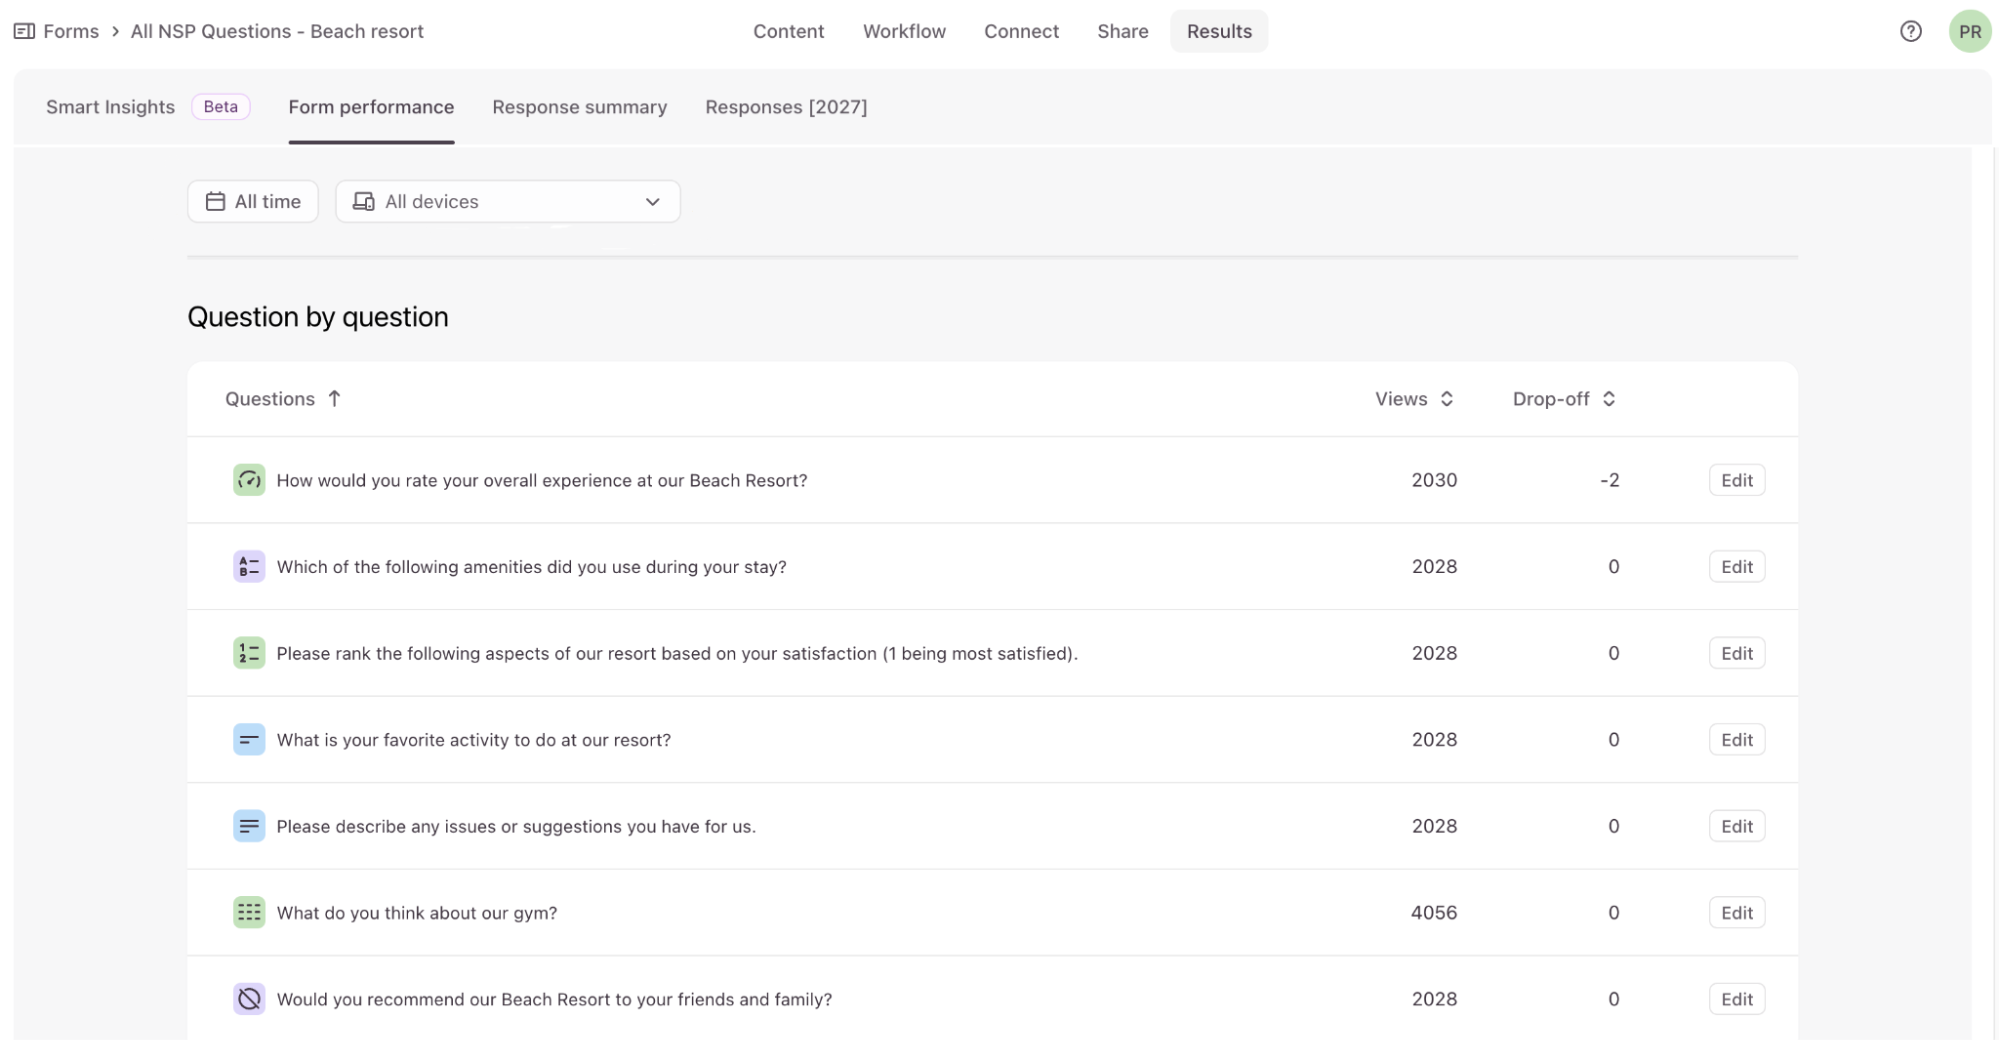Click the multiple choice icon beside amenities question

tap(249, 566)
